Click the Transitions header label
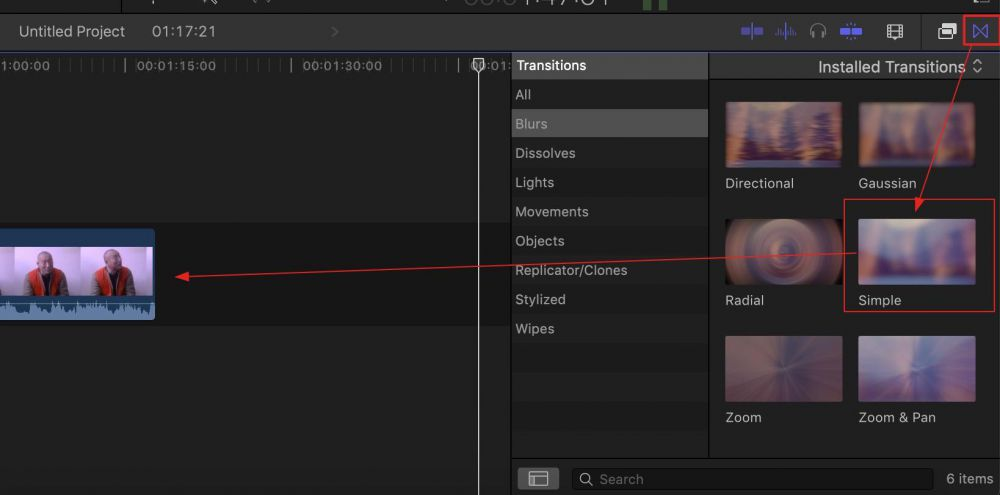The image size is (1000, 495). tap(551, 66)
